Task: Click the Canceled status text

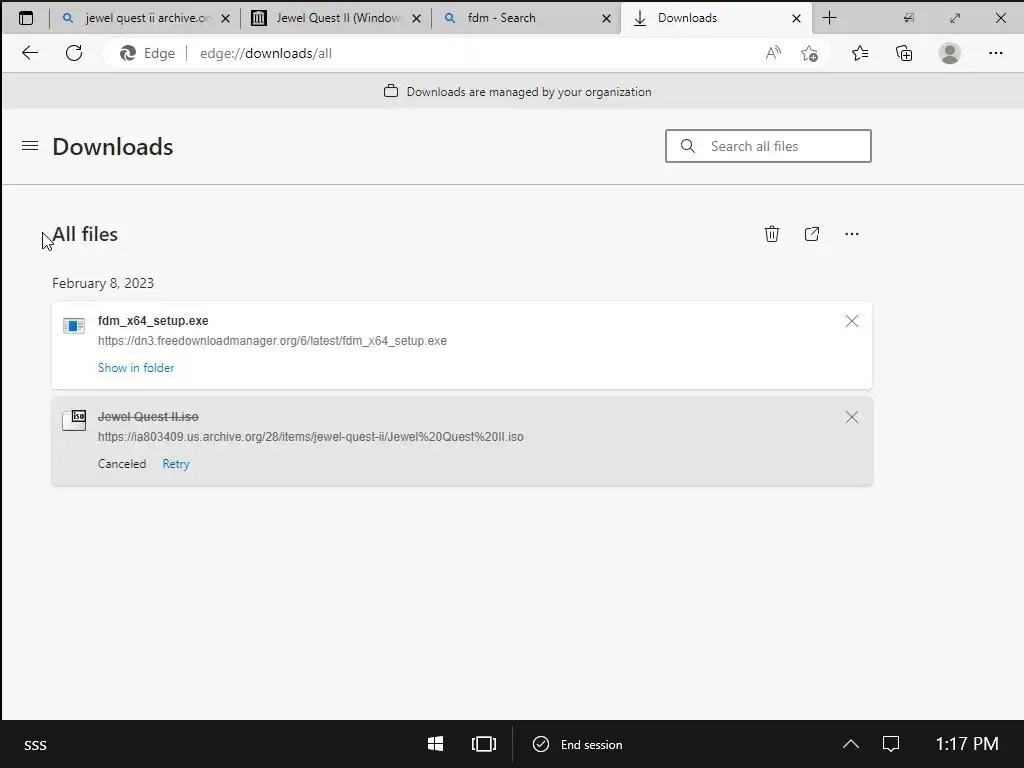Action: click(121, 464)
